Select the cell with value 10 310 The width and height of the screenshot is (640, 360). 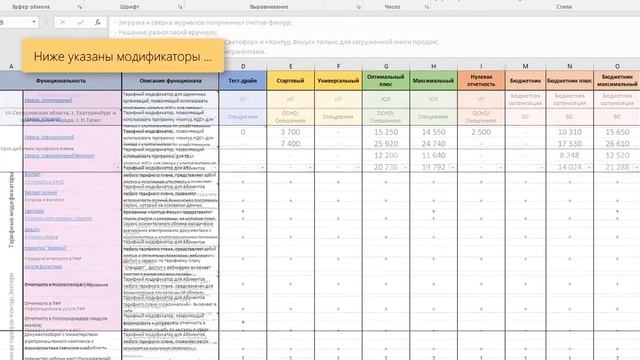(x=569, y=132)
